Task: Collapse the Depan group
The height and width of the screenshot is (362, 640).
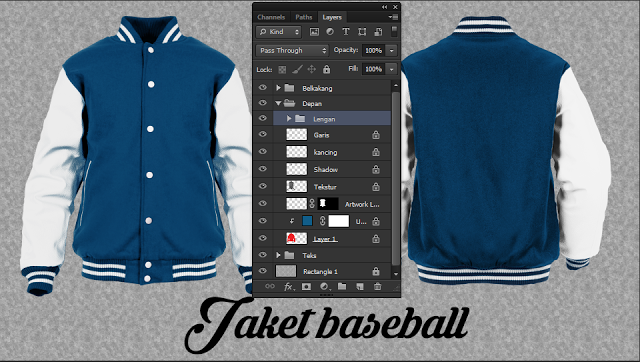Action: [278, 103]
